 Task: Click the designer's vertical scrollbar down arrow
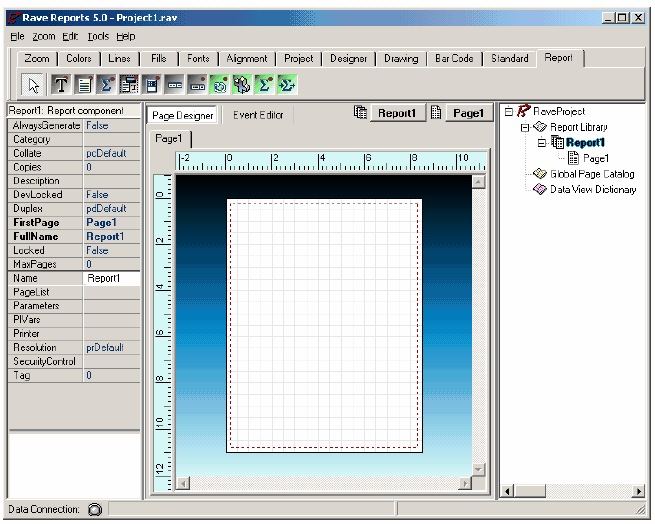[478, 468]
